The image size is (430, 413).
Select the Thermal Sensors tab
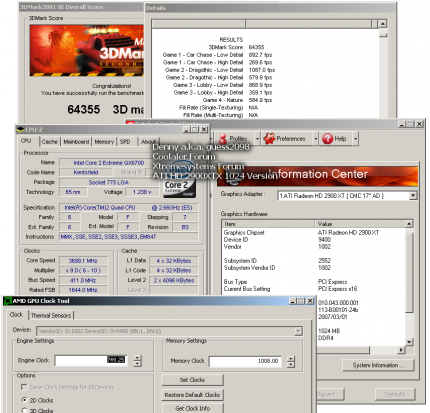pos(51,315)
